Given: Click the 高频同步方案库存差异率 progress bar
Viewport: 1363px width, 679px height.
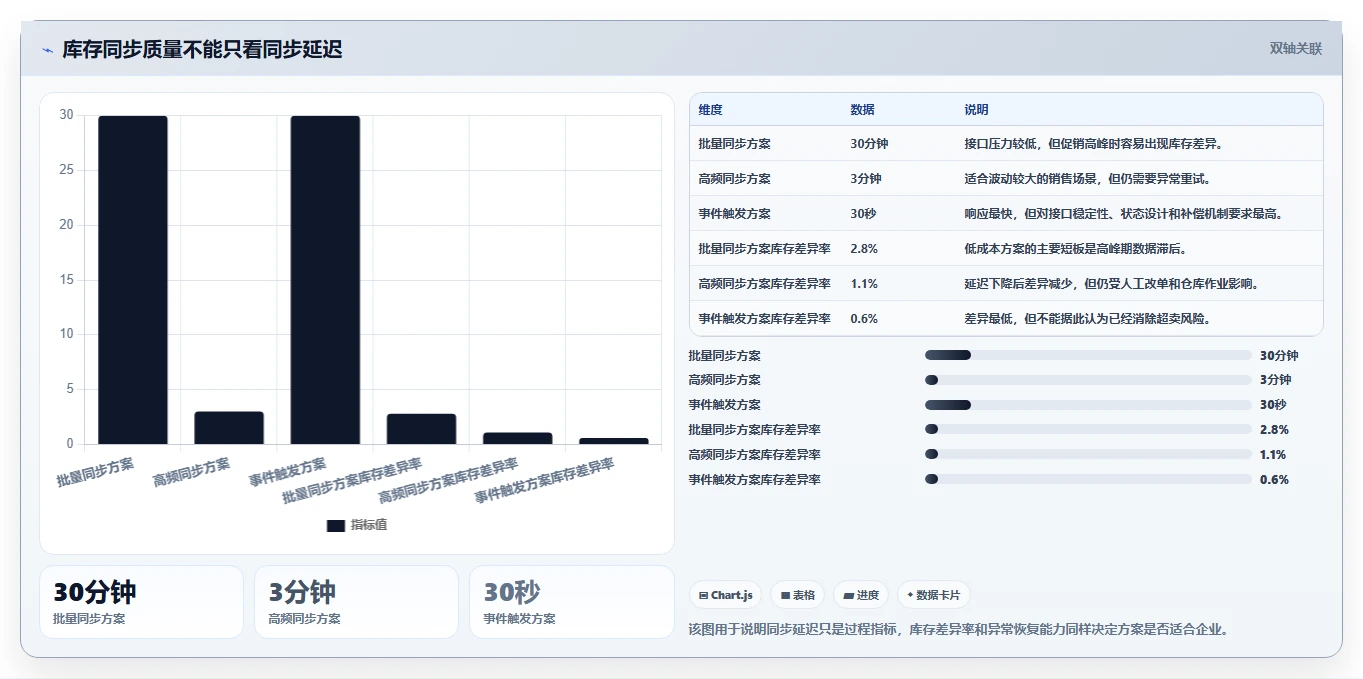Looking at the screenshot, I should (1088, 454).
